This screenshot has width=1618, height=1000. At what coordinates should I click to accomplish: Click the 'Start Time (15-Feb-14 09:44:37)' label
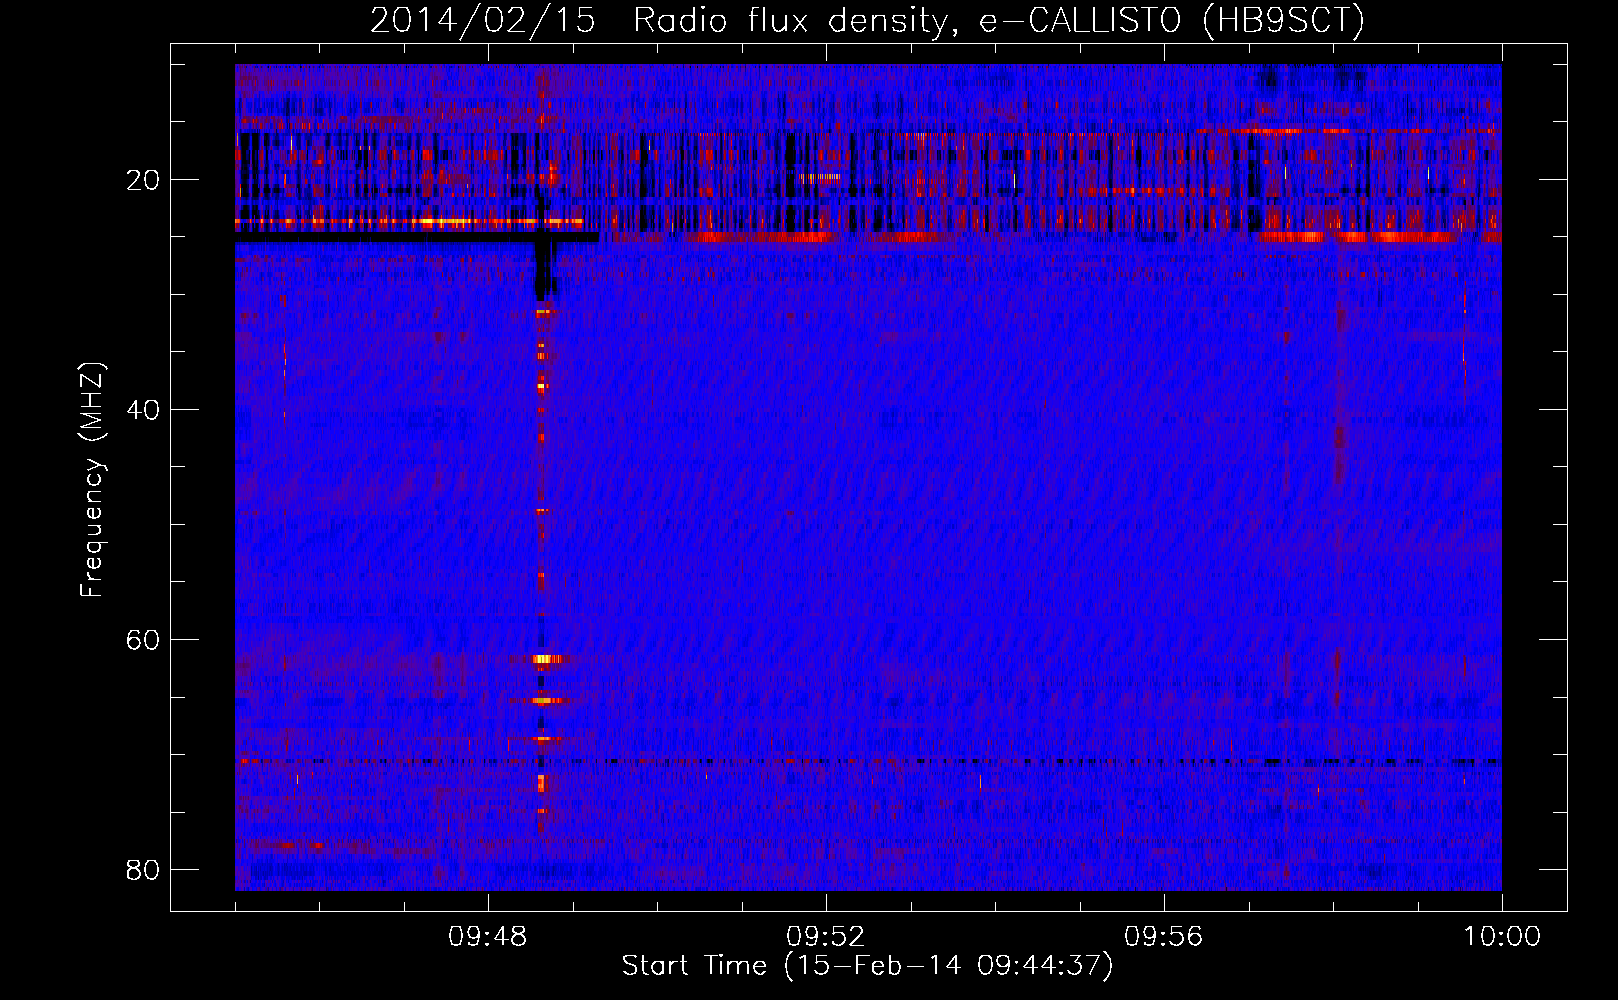coord(867,966)
